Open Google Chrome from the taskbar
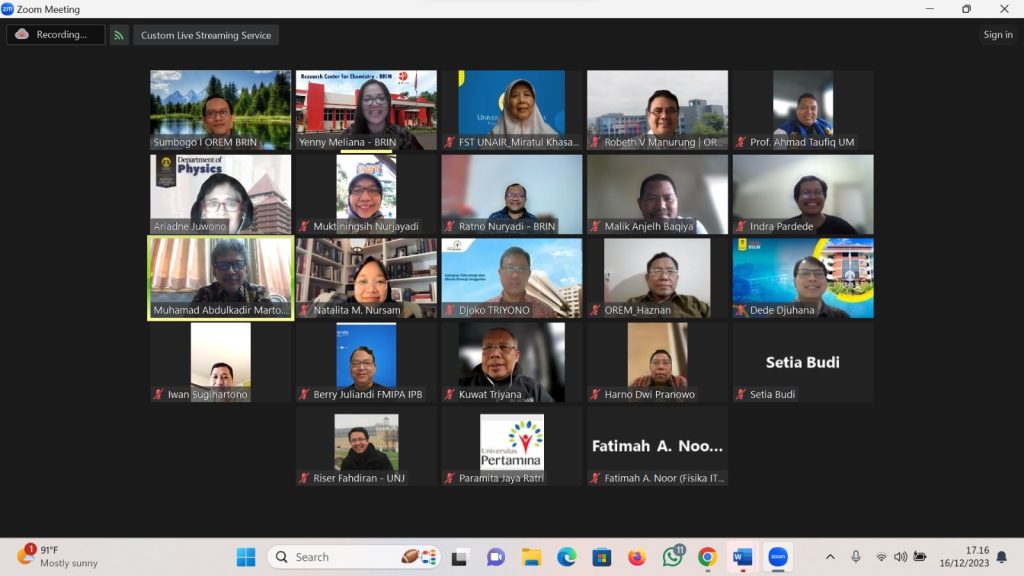 (707, 557)
